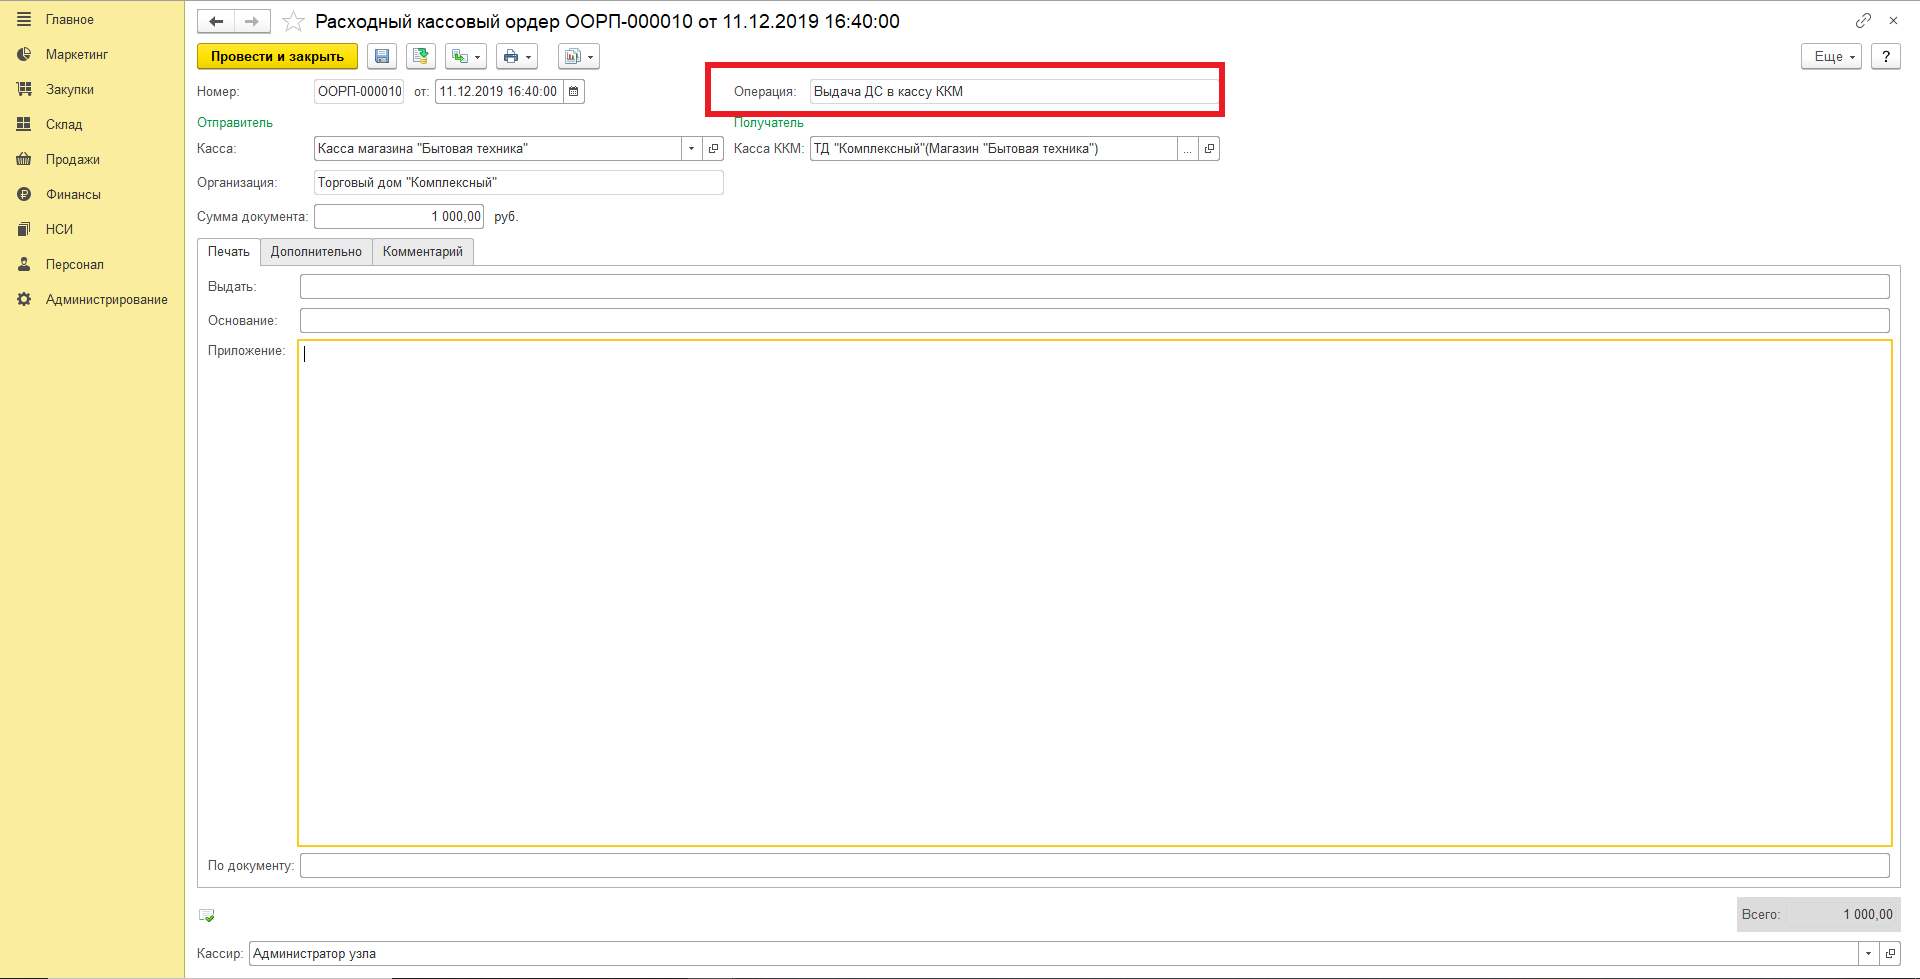Save the document with the floppy disk icon
Image resolution: width=1920 pixels, height=979 pixels.
coord(382,57)
